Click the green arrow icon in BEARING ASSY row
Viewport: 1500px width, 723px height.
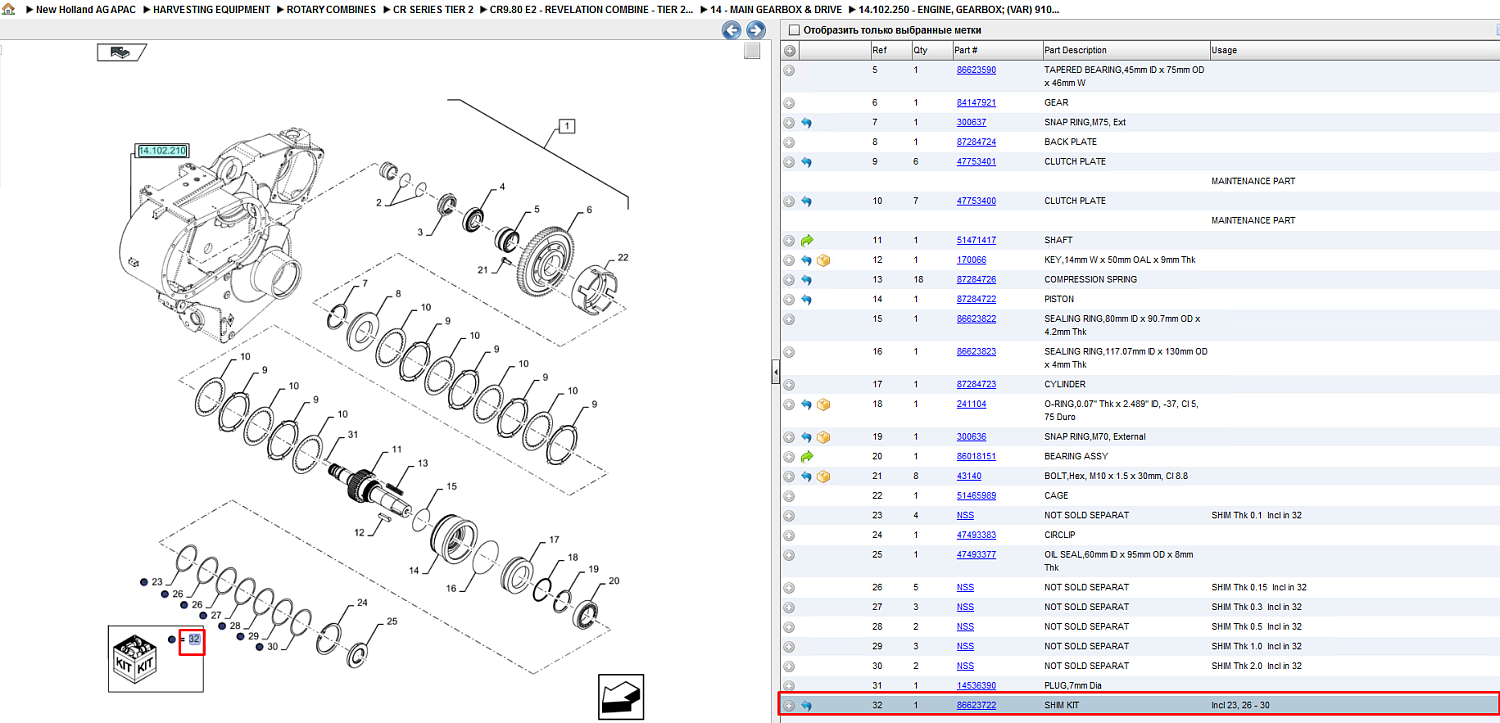807,456
